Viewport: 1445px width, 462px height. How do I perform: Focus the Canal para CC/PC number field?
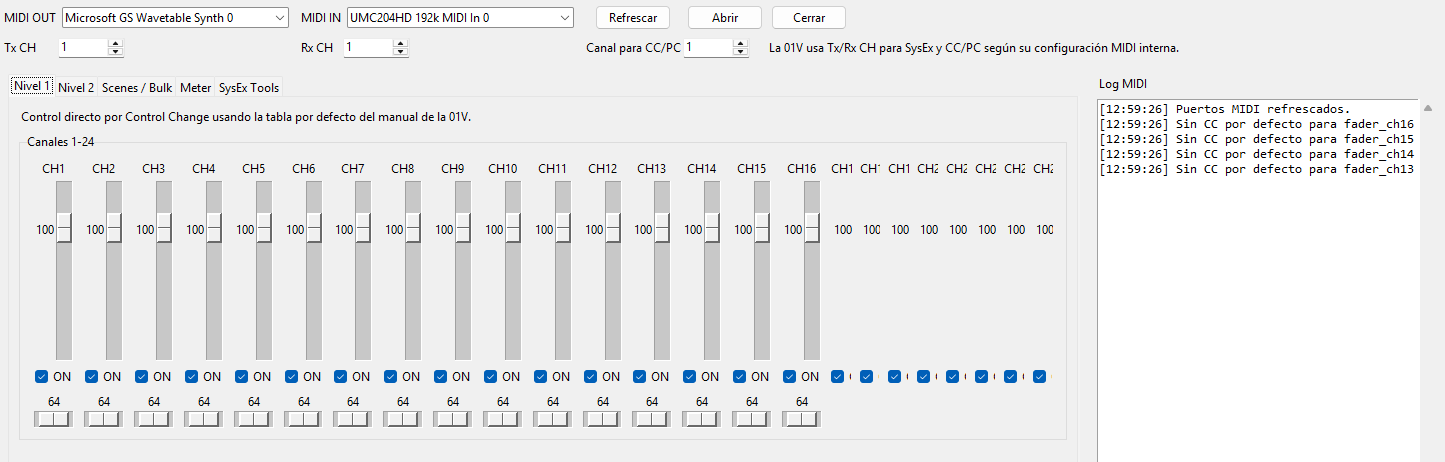tap(708, 47)
